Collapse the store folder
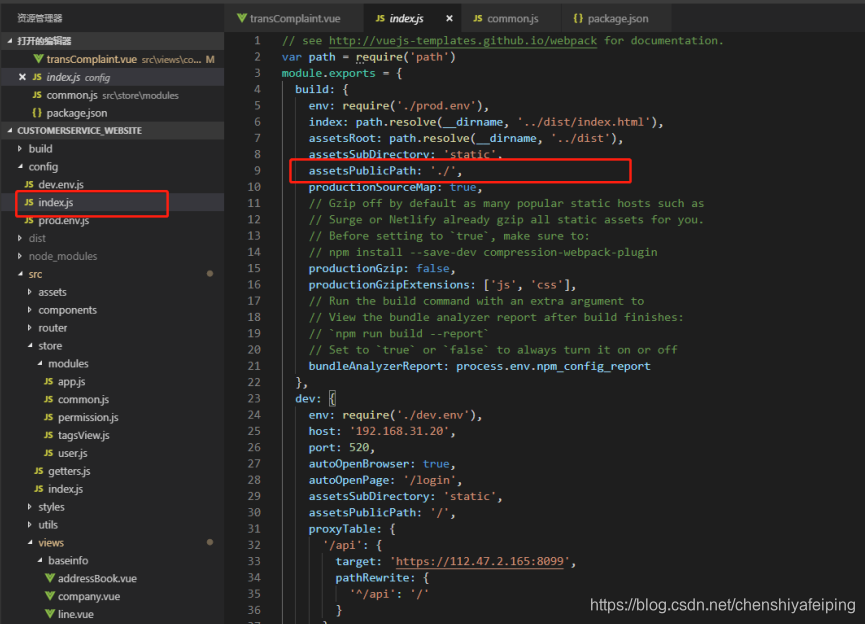 pos(30,345)
